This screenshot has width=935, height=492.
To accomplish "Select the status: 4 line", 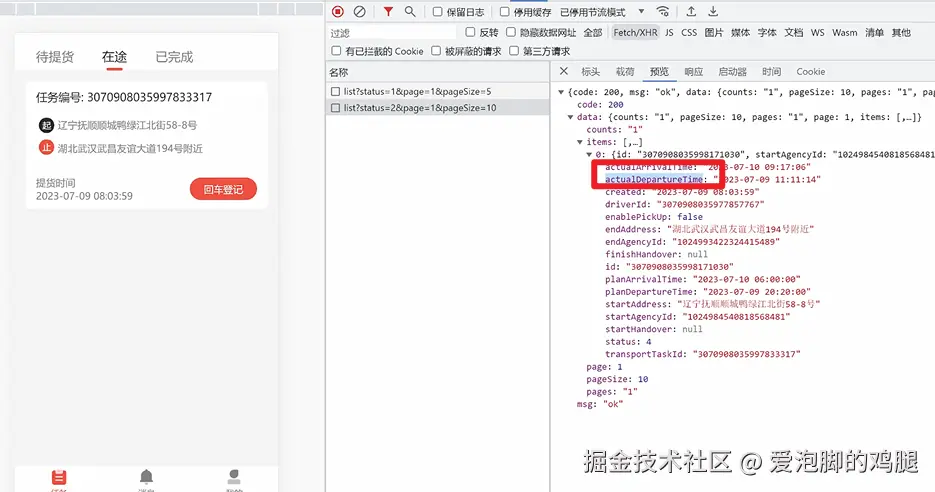I will [628, 342].
